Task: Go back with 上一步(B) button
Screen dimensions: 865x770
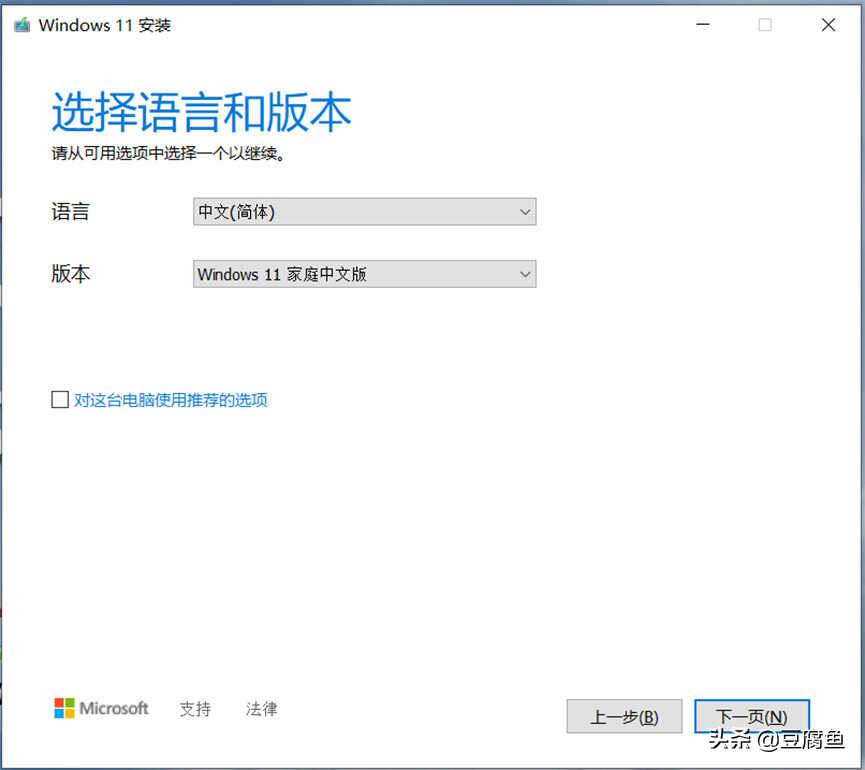Action: [624, 716]
